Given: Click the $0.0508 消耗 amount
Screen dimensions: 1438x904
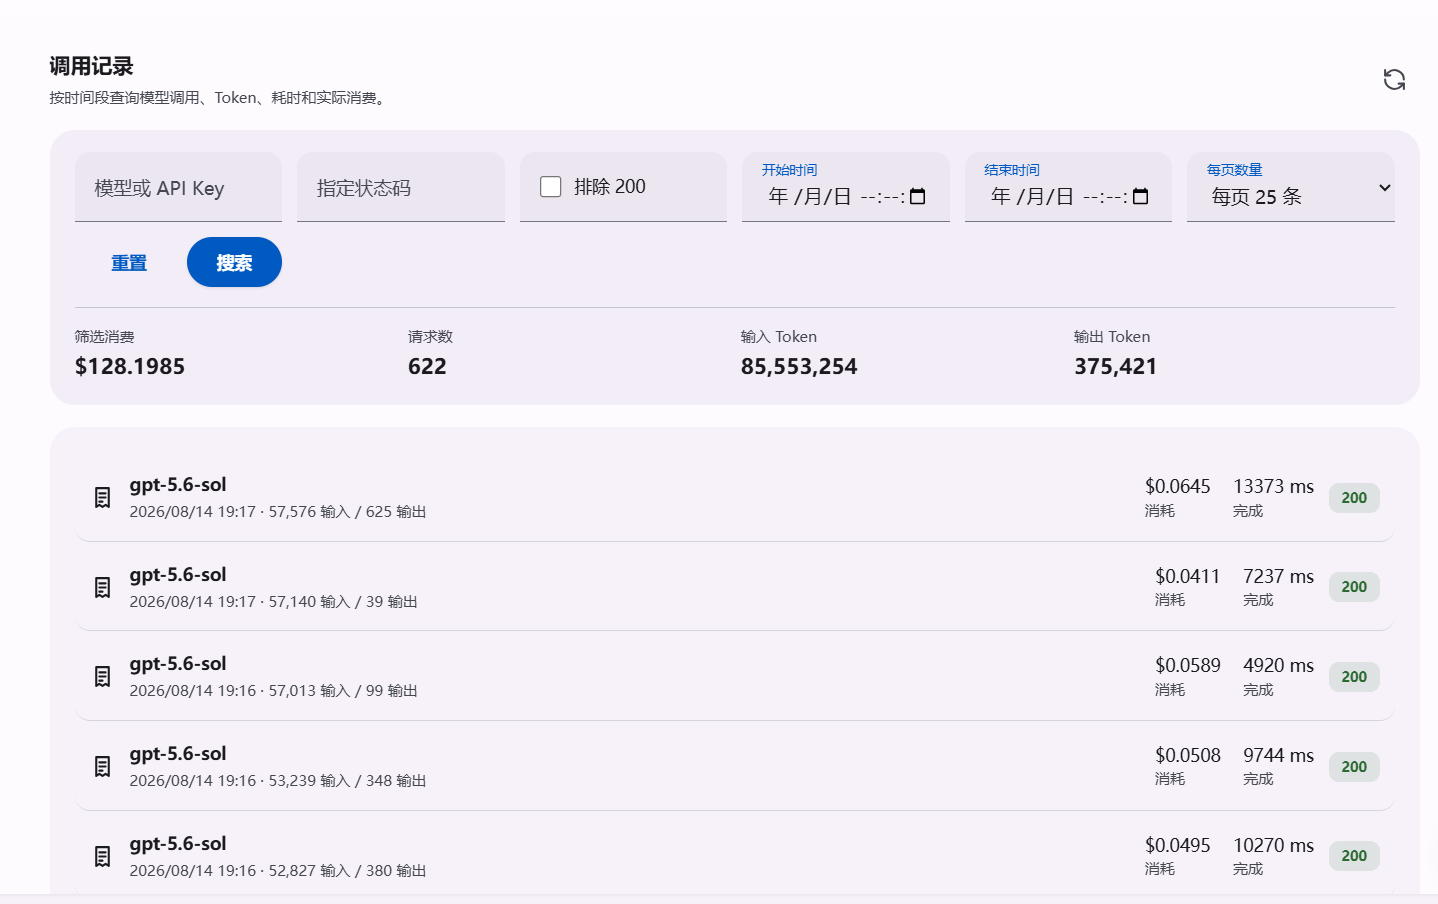Looking at the screenshot, I should [1188, 756].
